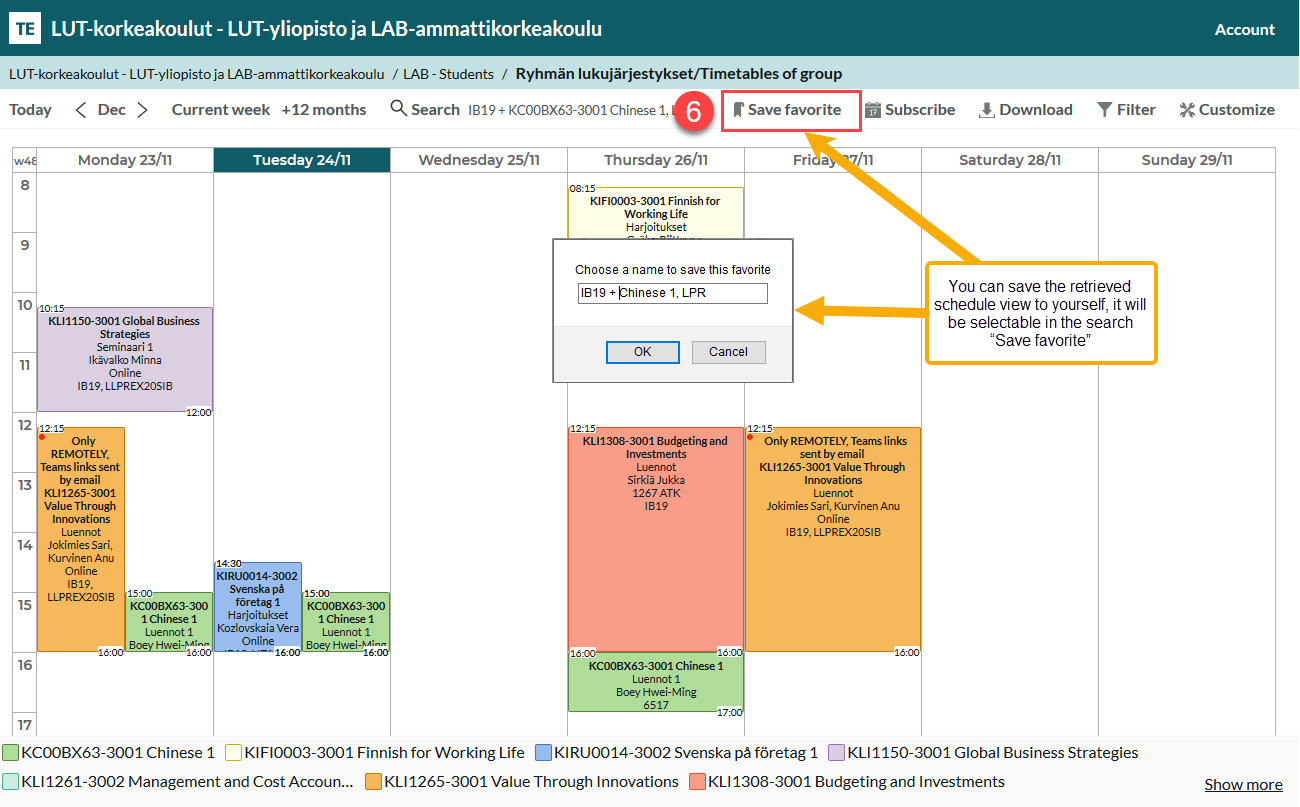
Task: Click the favorite name text field
Action: pos(672,293)
